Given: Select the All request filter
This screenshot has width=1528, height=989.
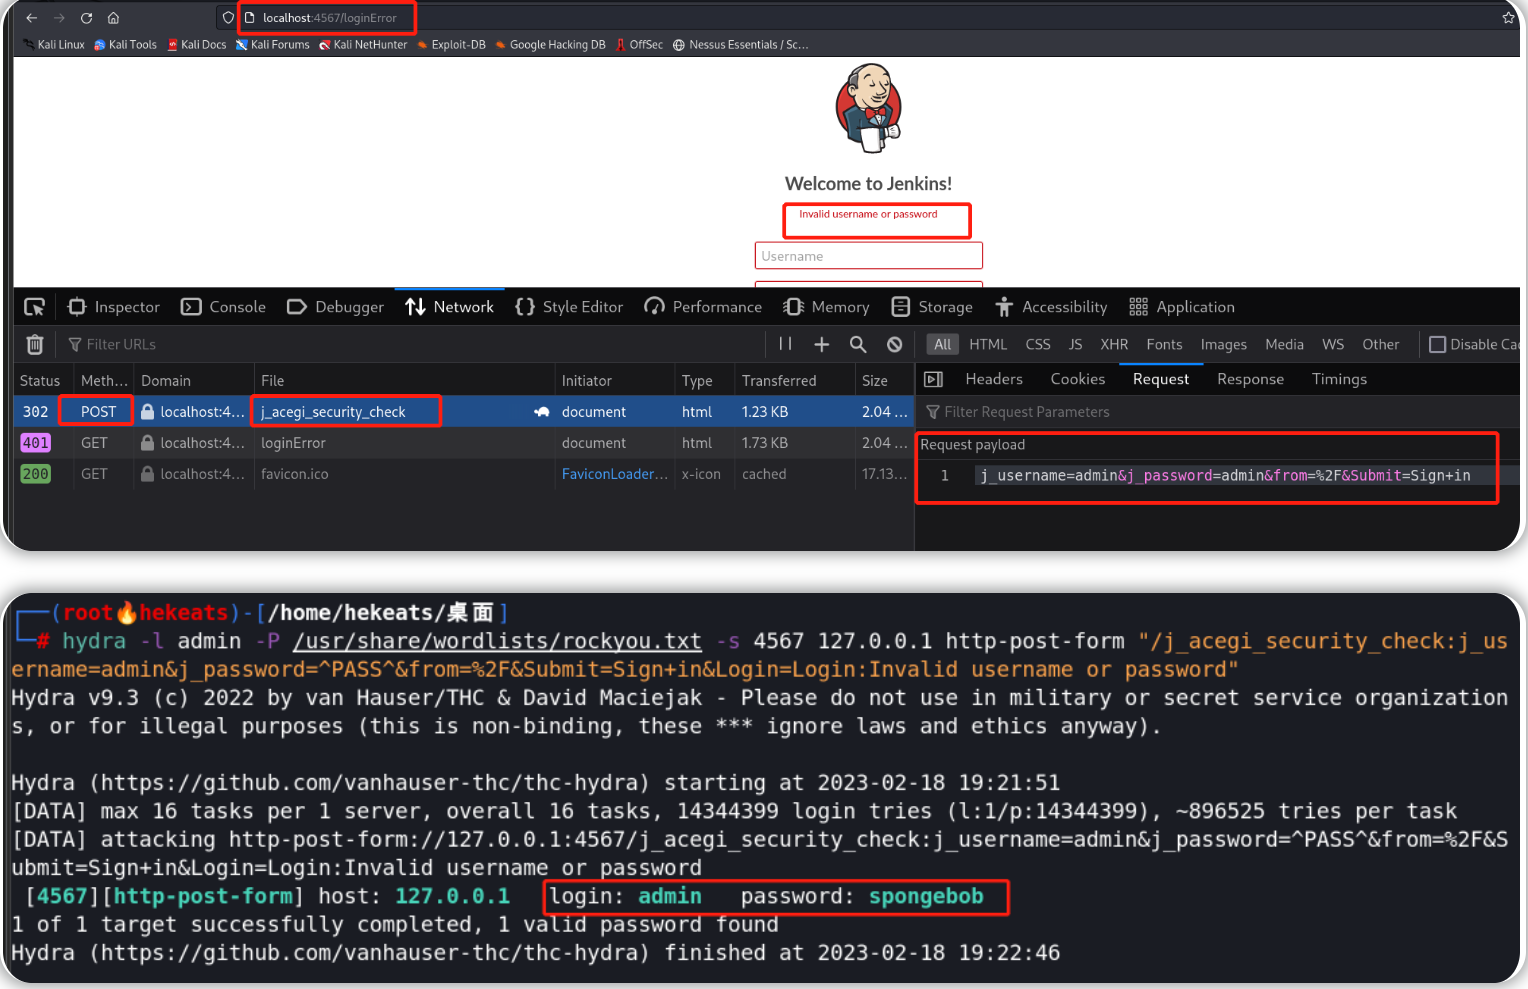Looking at the screenshot, I should 942,344.
